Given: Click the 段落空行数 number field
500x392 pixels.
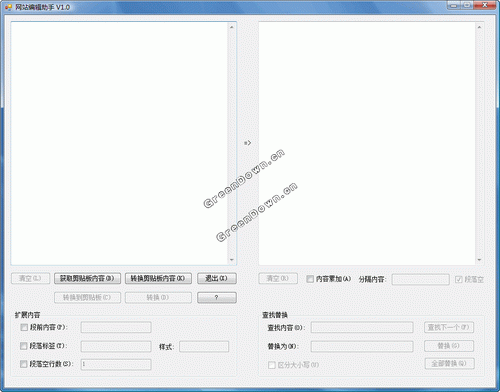Looking at the screenshot, I should coord(116,364).
